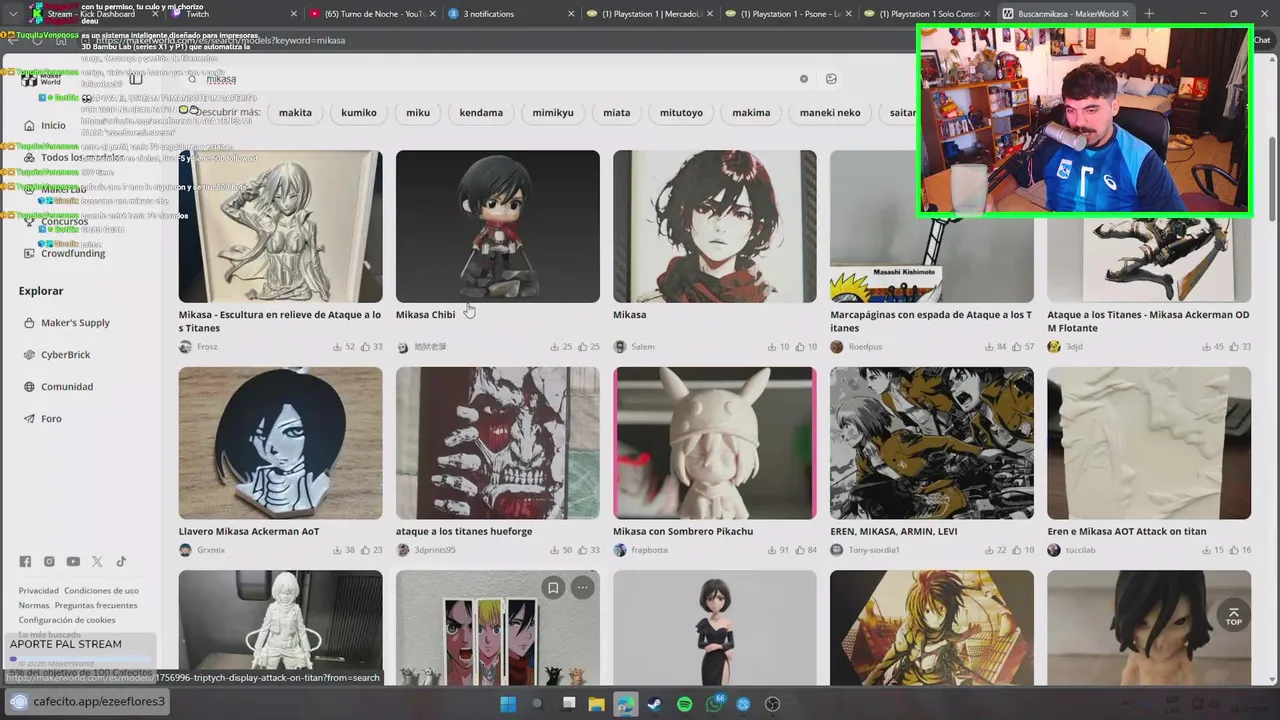Image resolution: width=1280 pixels, height=720 pixels.
Task: Click the TOP scroll-to-top button
Action: (x=1233, y=616)
